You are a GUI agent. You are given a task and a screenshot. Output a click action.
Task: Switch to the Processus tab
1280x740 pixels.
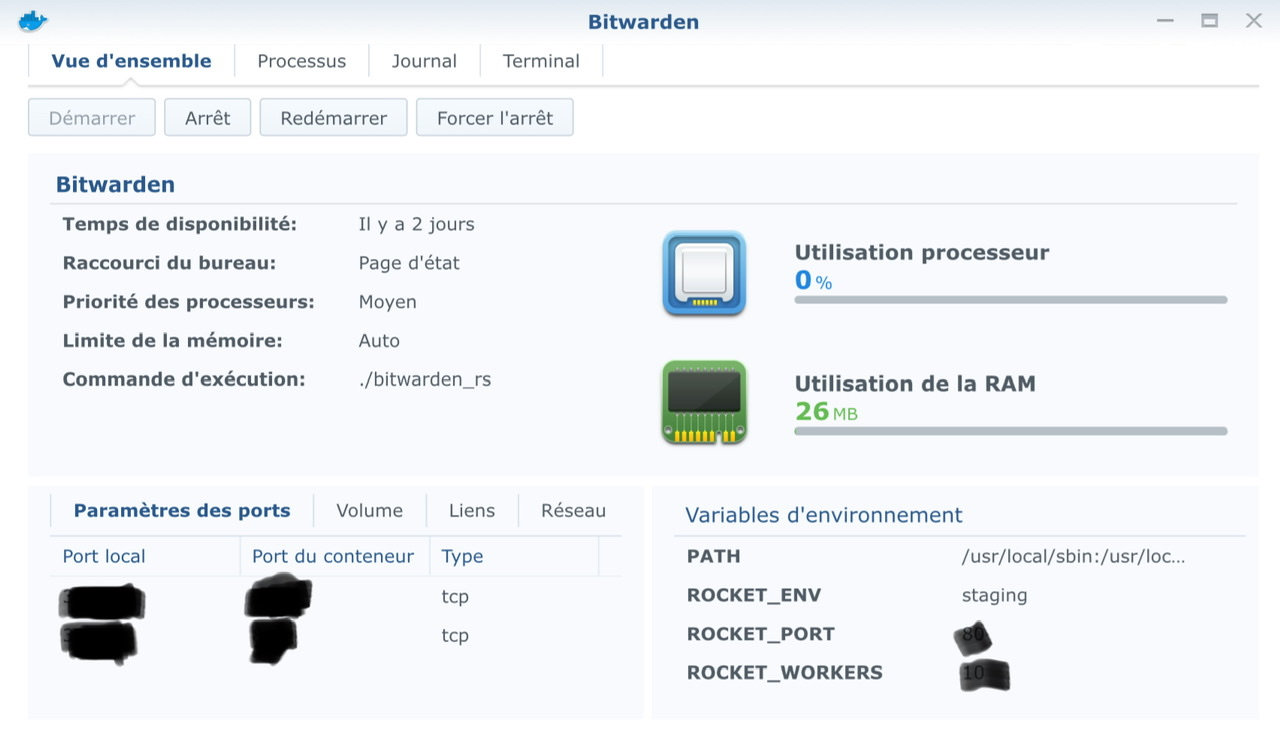(x=301, y=61)
